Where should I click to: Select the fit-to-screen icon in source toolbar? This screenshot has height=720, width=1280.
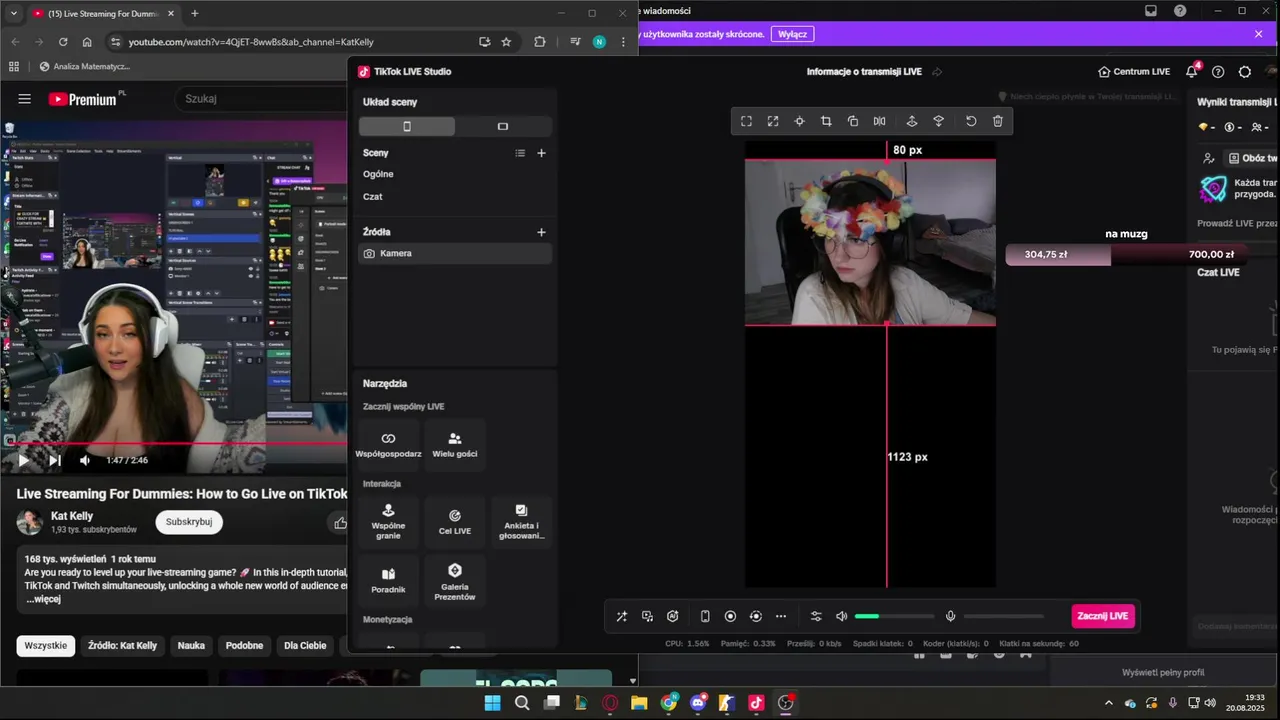[746, 121]
